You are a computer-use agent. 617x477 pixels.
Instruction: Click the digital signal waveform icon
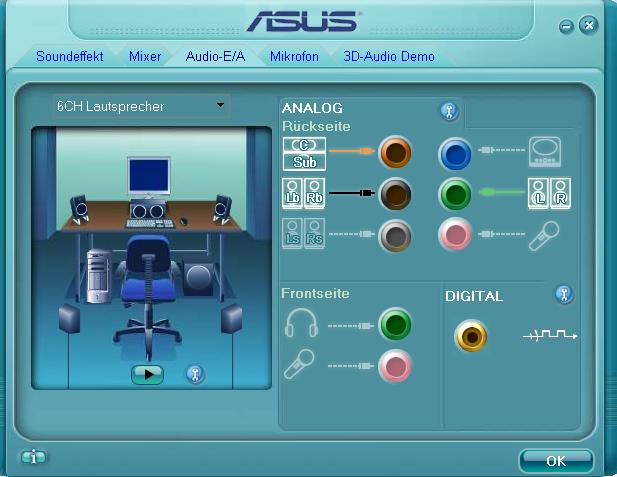(x=550, y=336)
